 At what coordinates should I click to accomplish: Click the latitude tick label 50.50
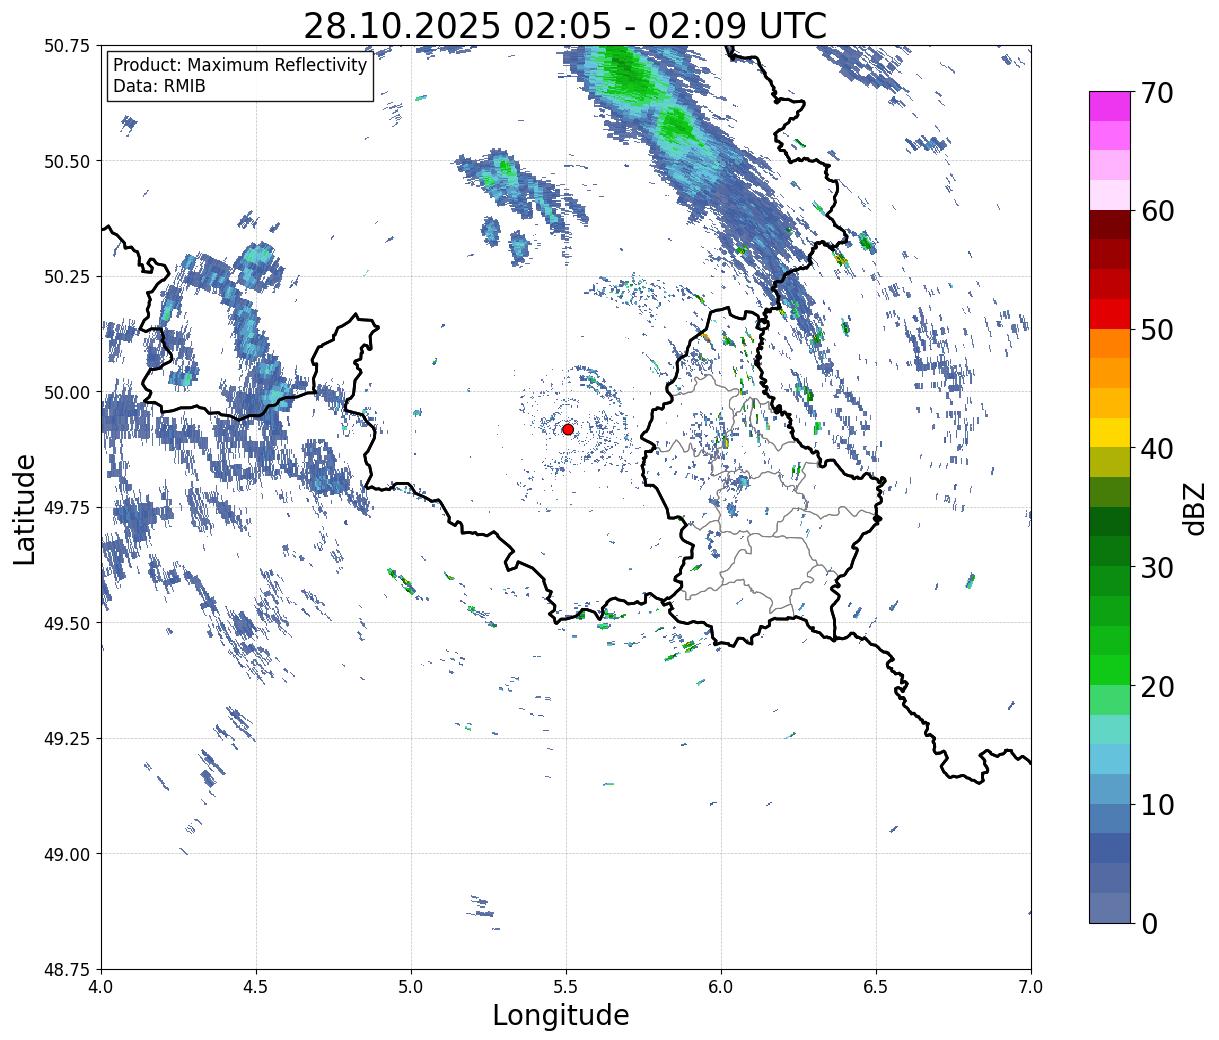pyautogui.click(x=66, y=161)
